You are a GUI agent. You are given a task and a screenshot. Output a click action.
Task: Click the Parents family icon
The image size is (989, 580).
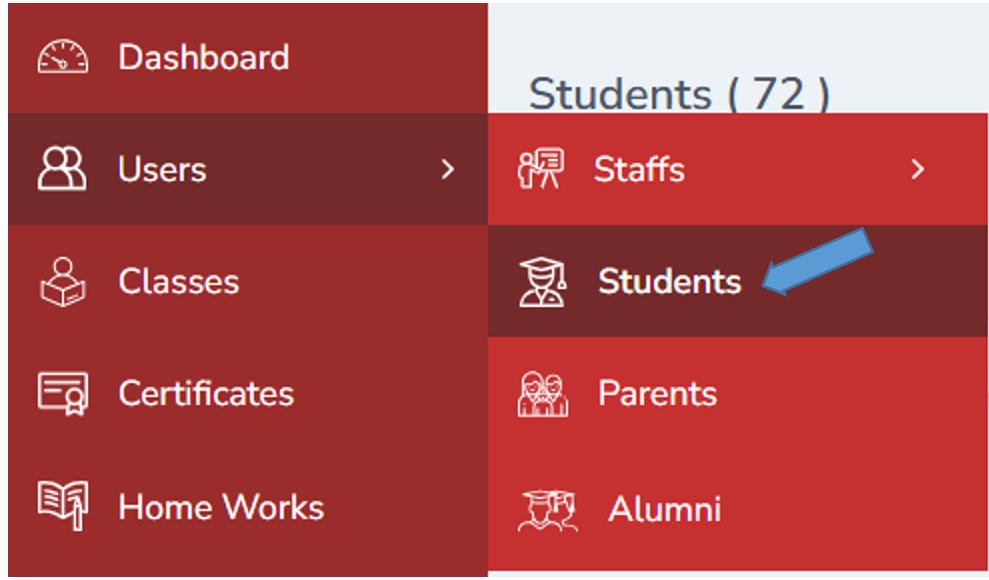543,393
